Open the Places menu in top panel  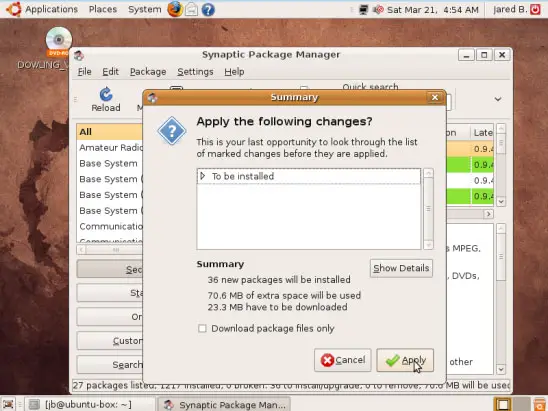pos(103,9)
